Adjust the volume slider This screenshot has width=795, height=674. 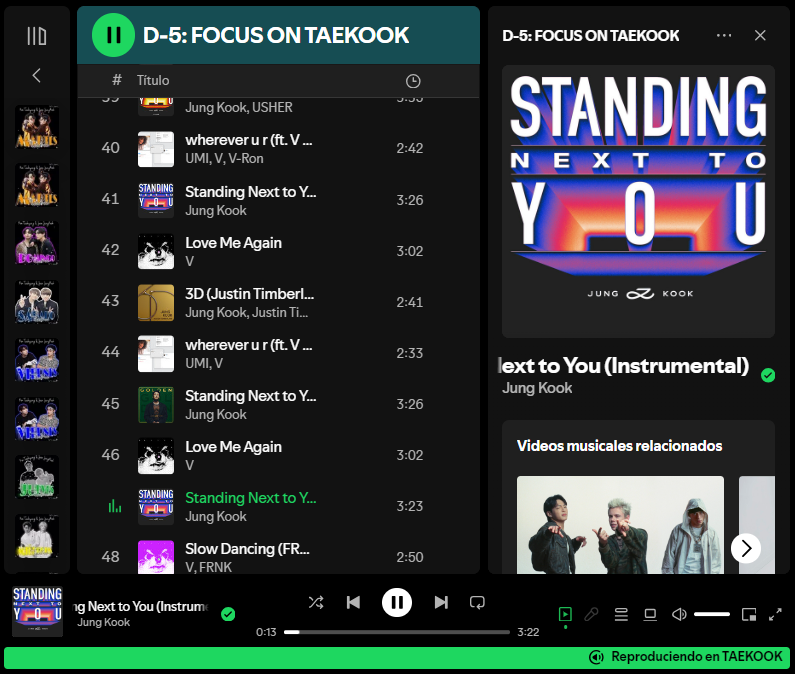pyautogui.click(x=712, y=614)
